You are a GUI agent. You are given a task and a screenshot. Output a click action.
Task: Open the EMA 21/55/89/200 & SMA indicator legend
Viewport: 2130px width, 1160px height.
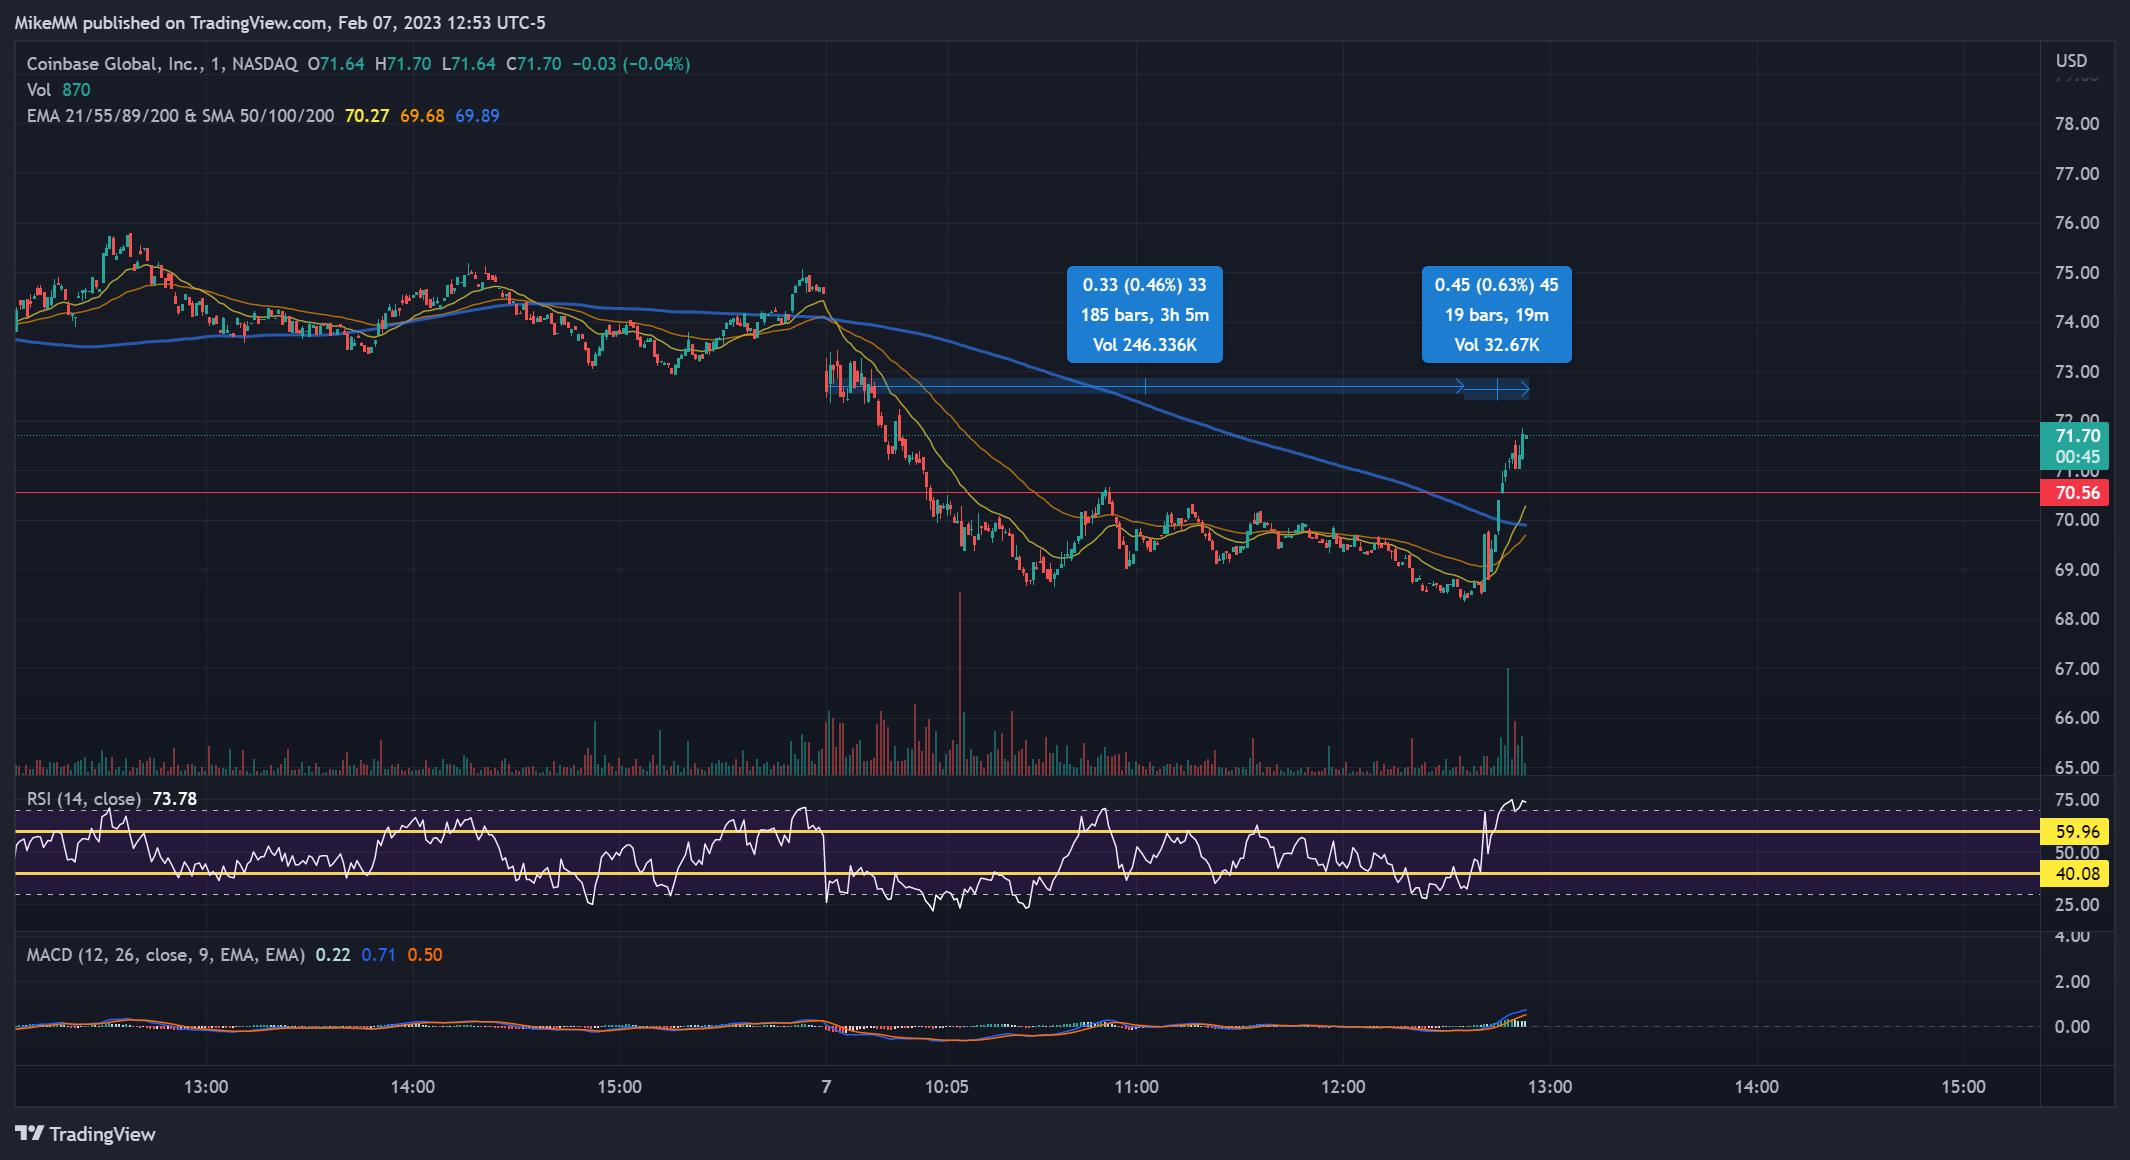180,116
